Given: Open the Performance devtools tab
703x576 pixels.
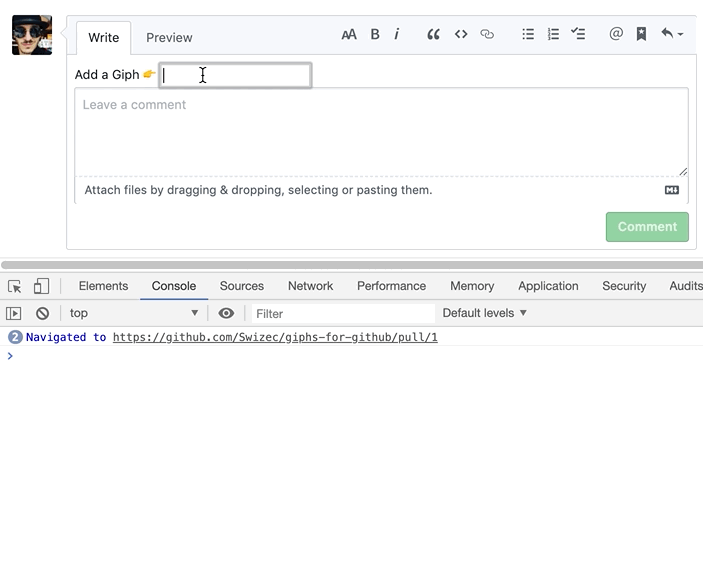Looking at the screenshot, I should [391, 286].
